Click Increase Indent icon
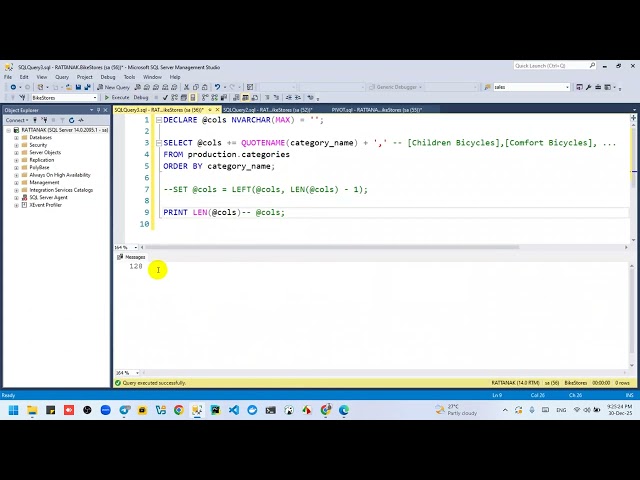This screenshot has width=640, height=480. (298, 98)
